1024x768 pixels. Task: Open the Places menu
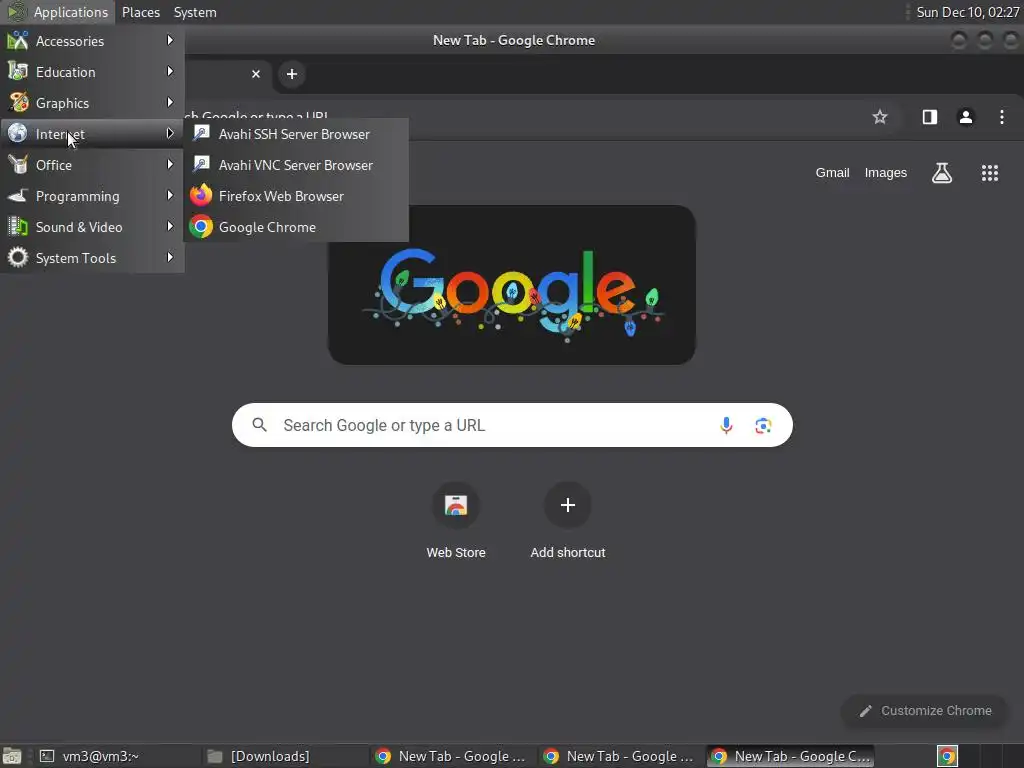point(141,12)
